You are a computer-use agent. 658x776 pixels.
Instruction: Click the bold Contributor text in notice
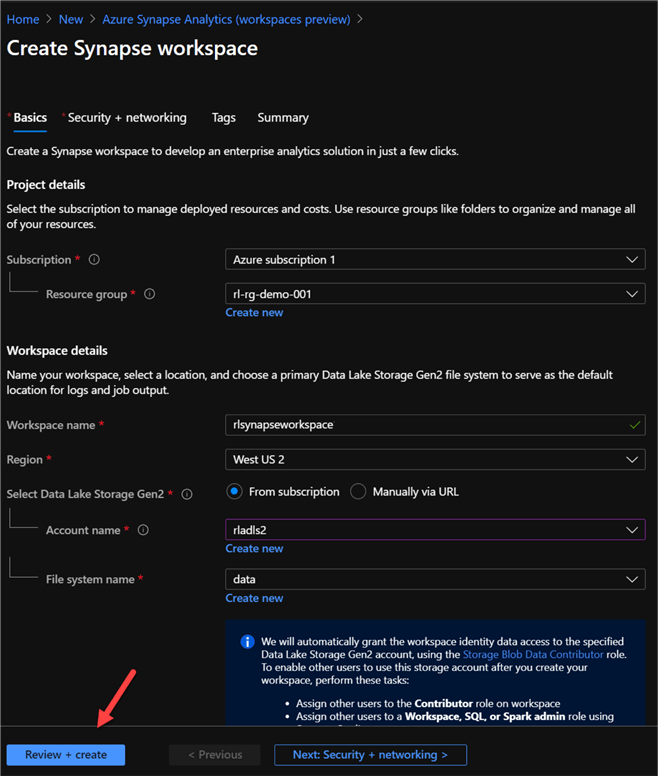[x=443, y=703]
